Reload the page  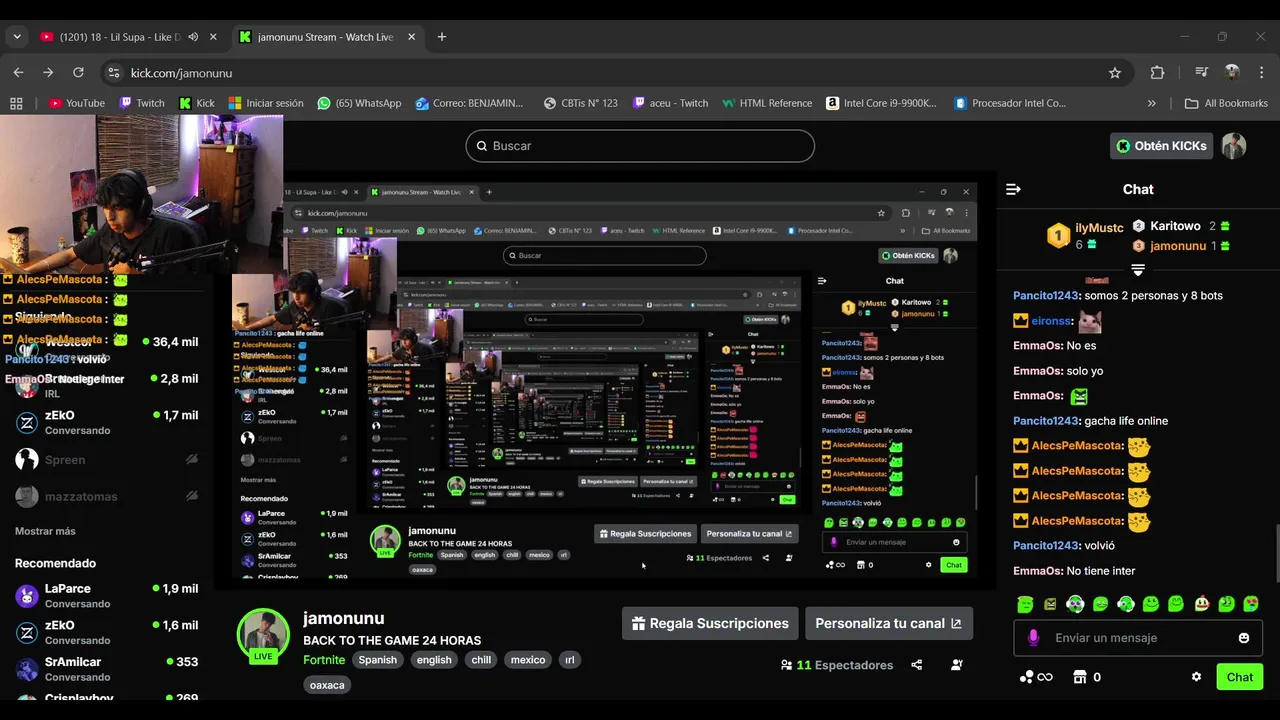[78, 73]
